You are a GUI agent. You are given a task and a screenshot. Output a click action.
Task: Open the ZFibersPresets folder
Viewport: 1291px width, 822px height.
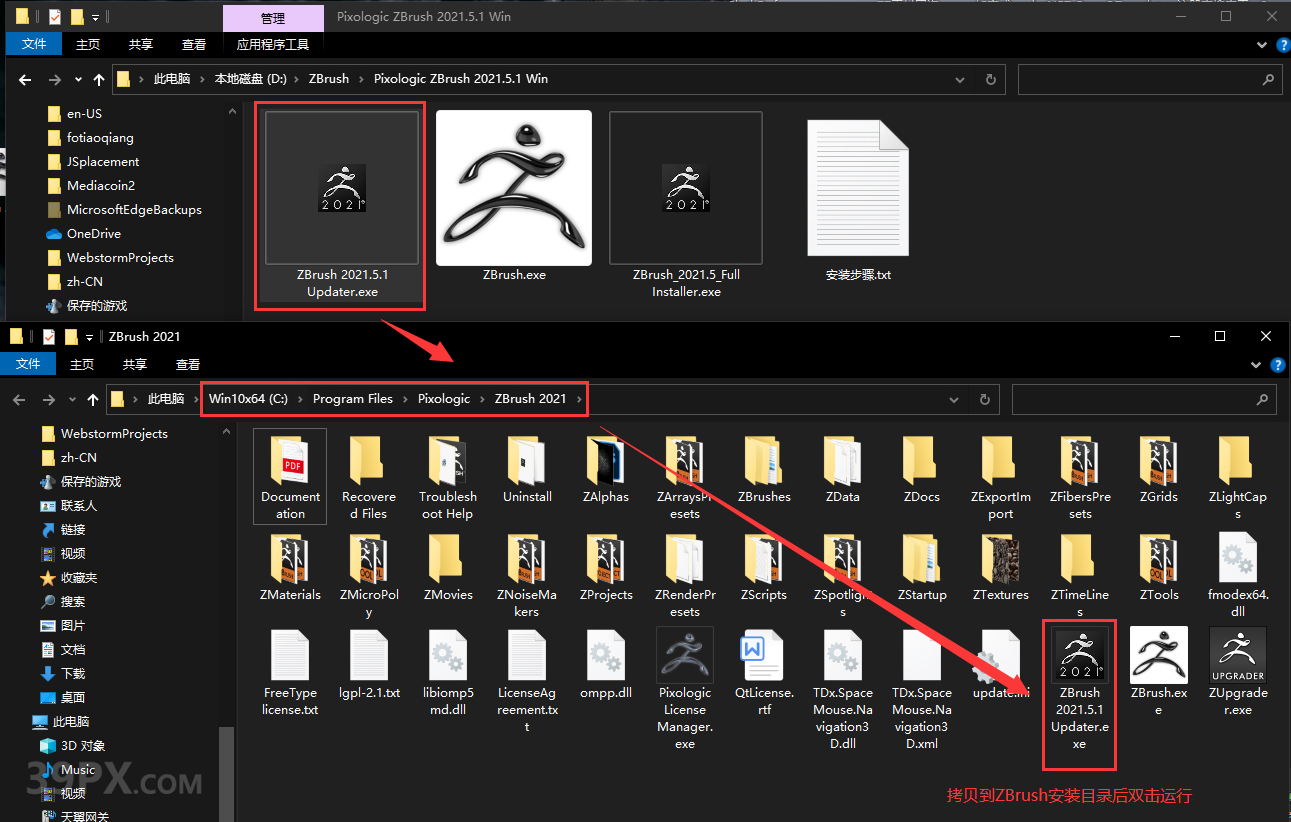tap(1080, 480)
